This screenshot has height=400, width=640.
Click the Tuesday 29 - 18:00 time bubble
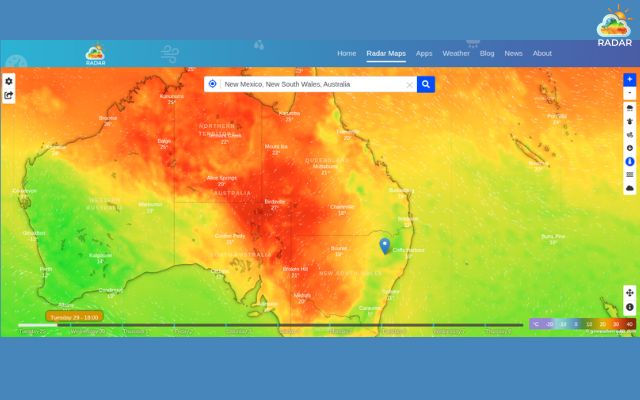pos(74,317)
